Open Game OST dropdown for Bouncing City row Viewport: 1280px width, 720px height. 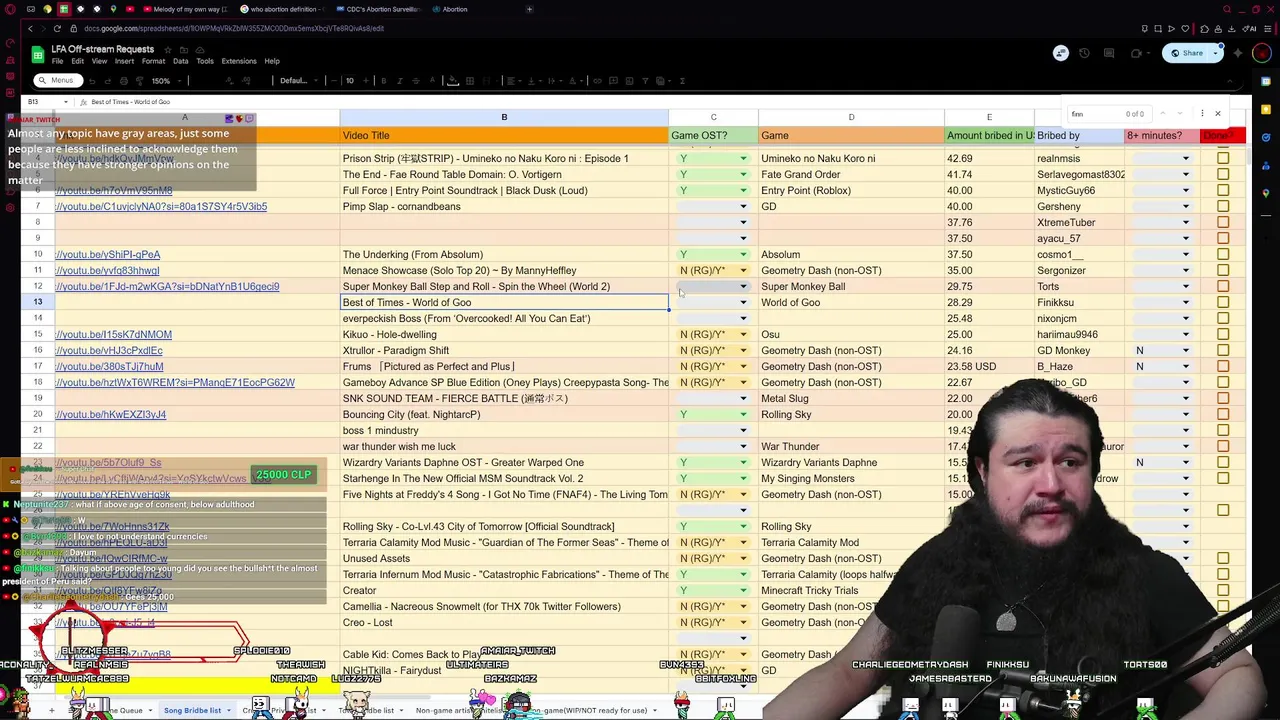(x=743, y=414)
